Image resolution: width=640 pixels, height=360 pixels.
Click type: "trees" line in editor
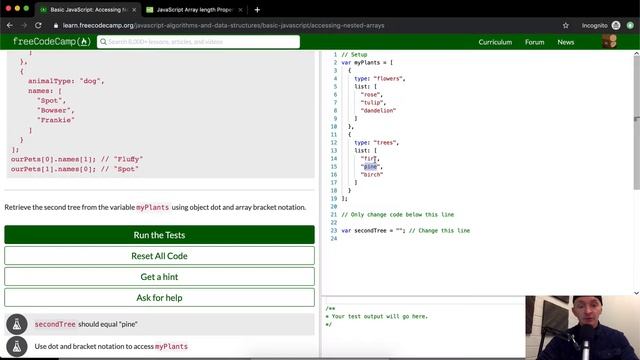[376, 142]
